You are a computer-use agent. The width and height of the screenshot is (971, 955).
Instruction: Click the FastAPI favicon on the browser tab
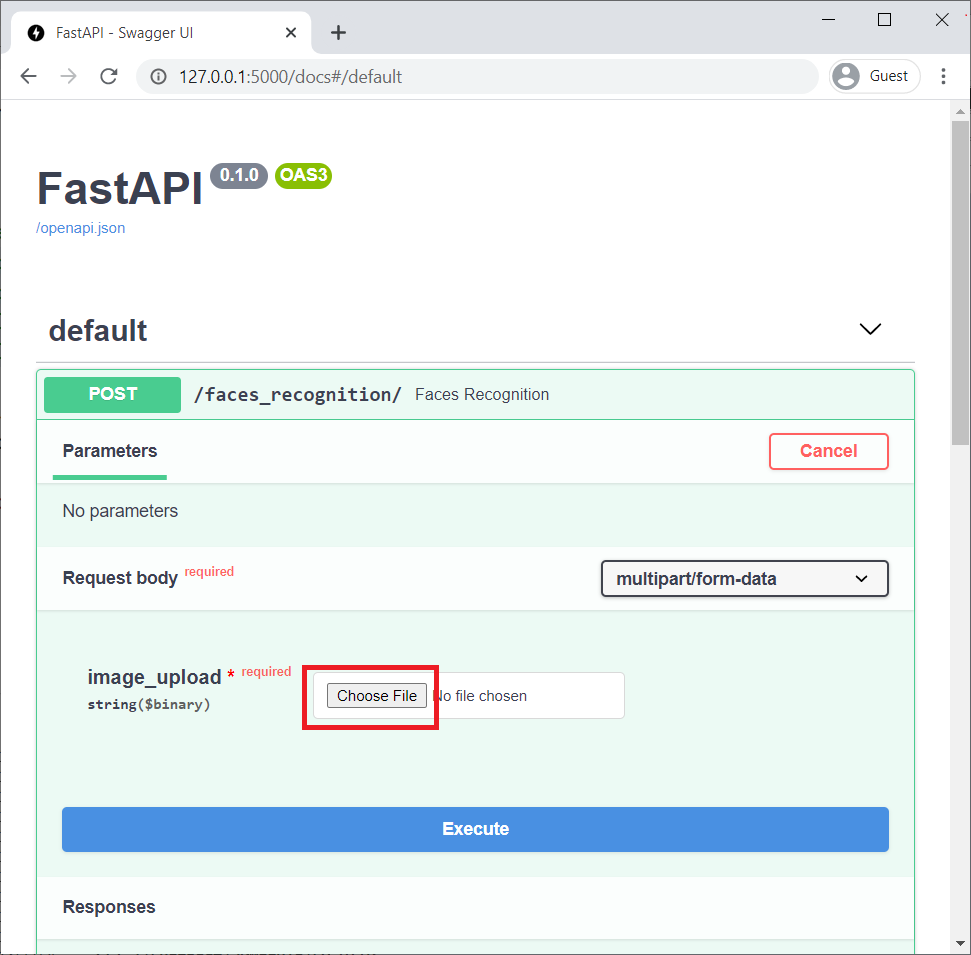point(34,32)
